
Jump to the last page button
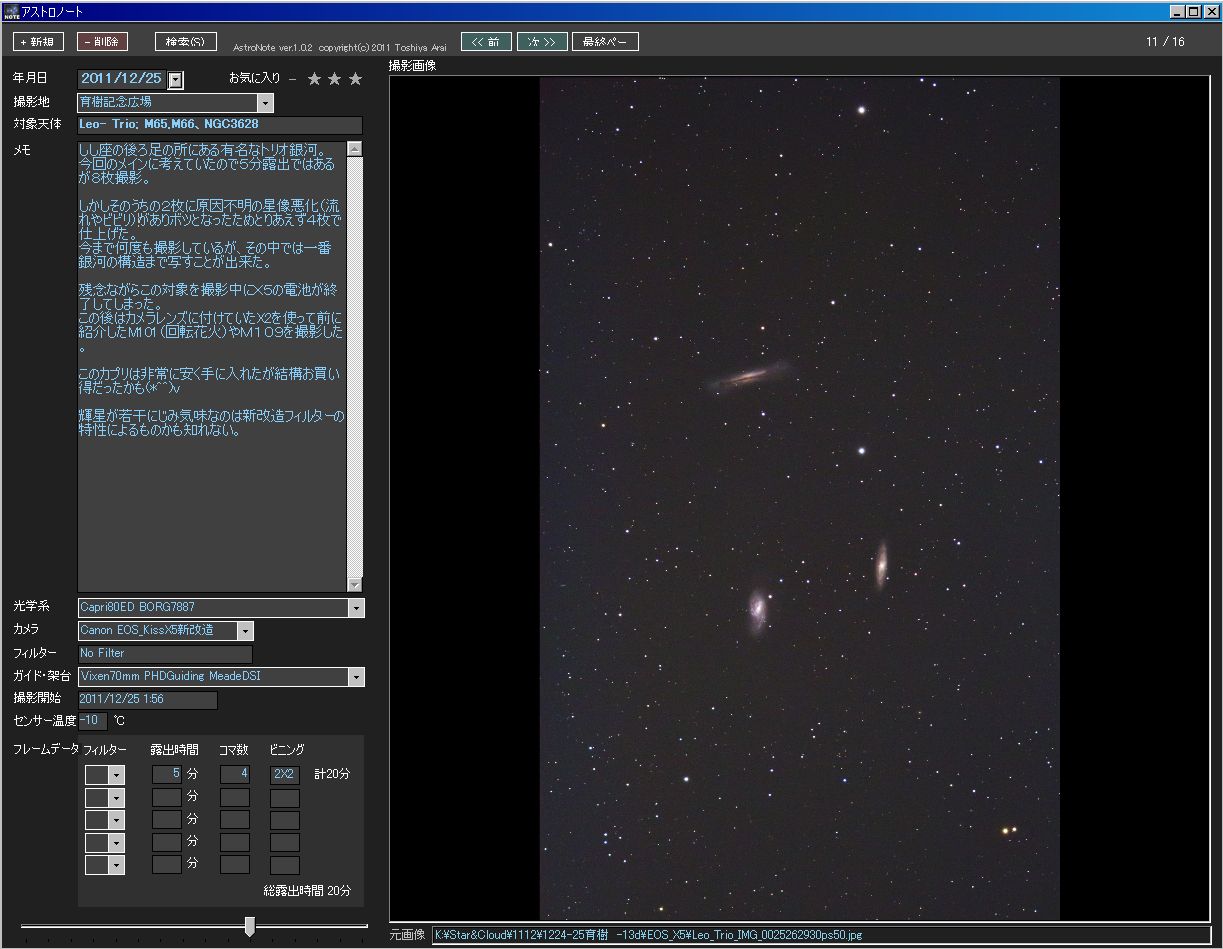607,42
